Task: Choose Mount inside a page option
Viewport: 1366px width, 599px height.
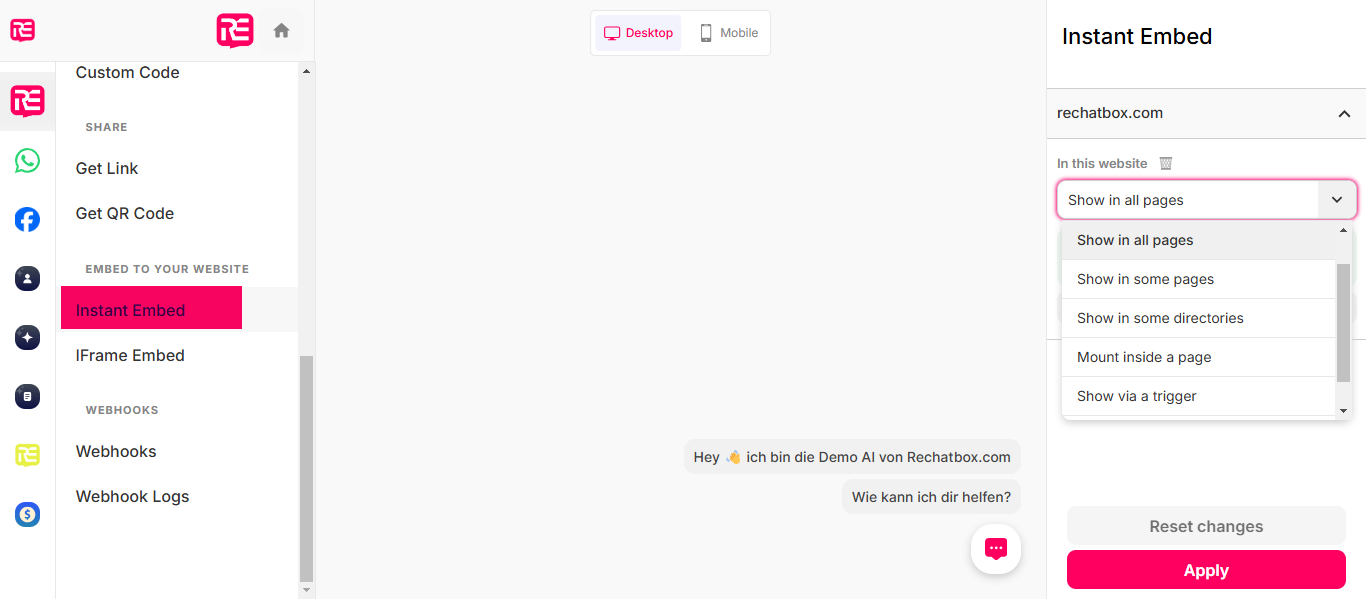Action: [x=1198, y=357]
